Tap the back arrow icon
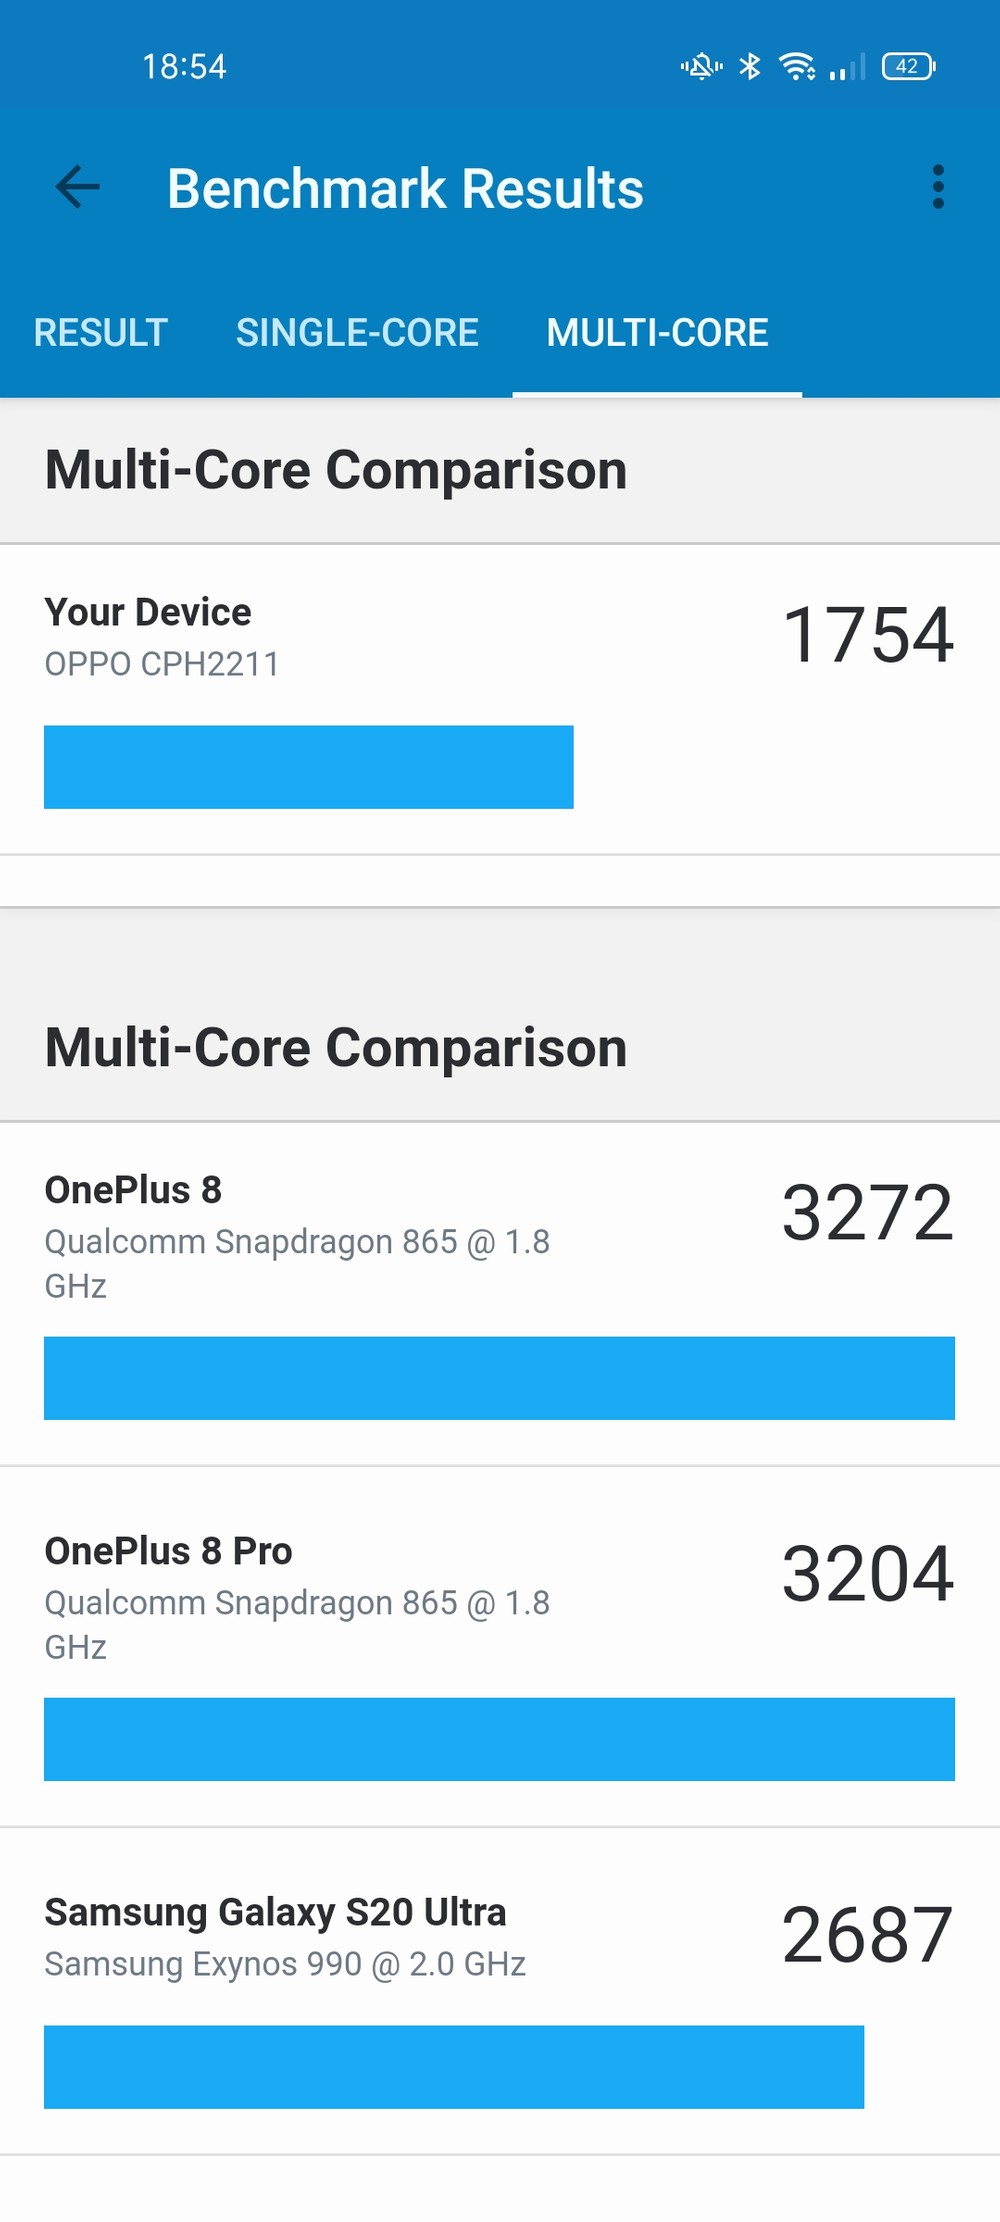This screenshot has width=1000, height=2222. pyautogui.click(x=77, y=187)
